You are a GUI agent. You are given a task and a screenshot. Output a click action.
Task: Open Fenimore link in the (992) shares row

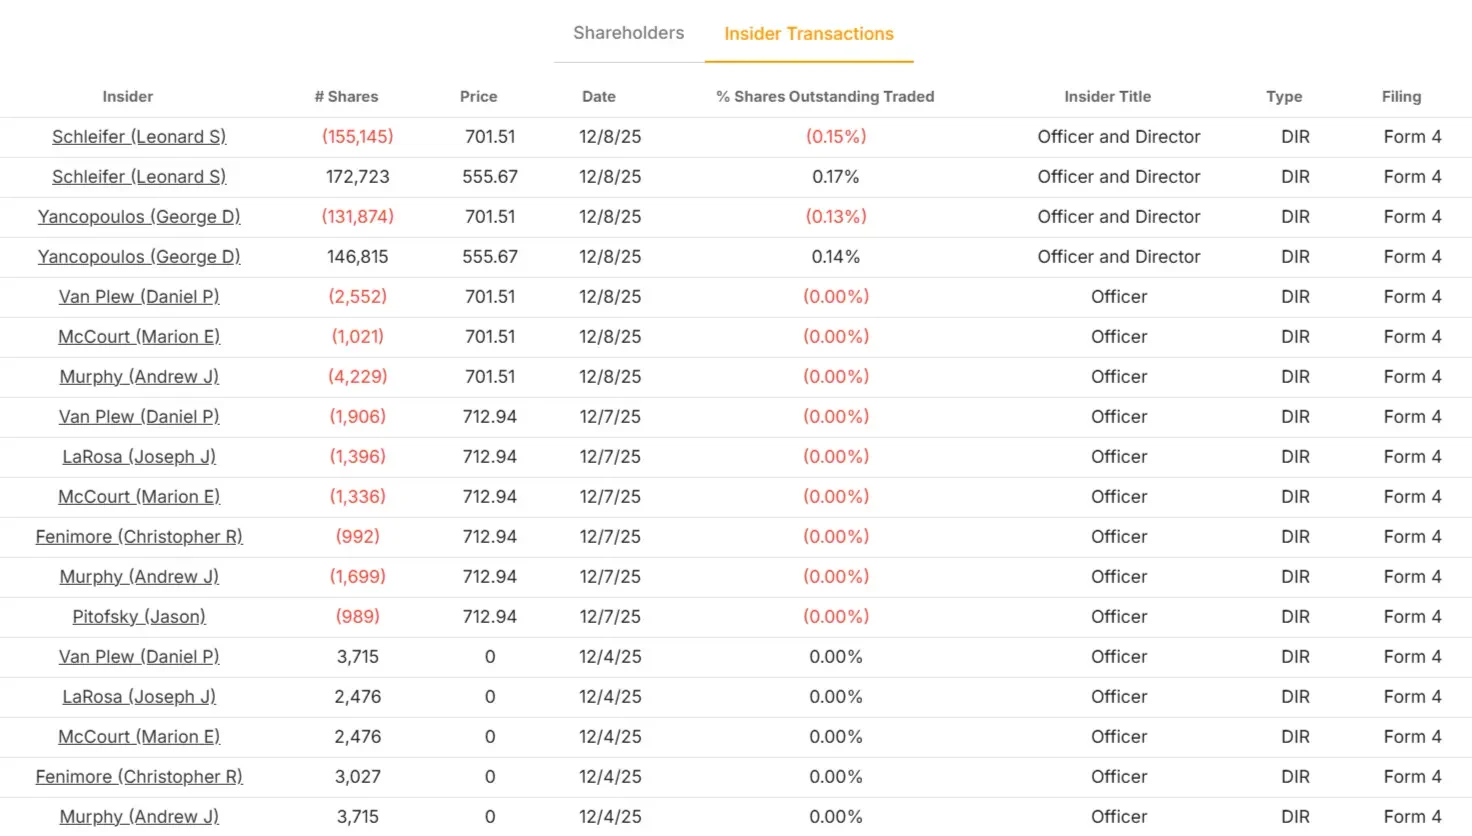click(139, 537)
